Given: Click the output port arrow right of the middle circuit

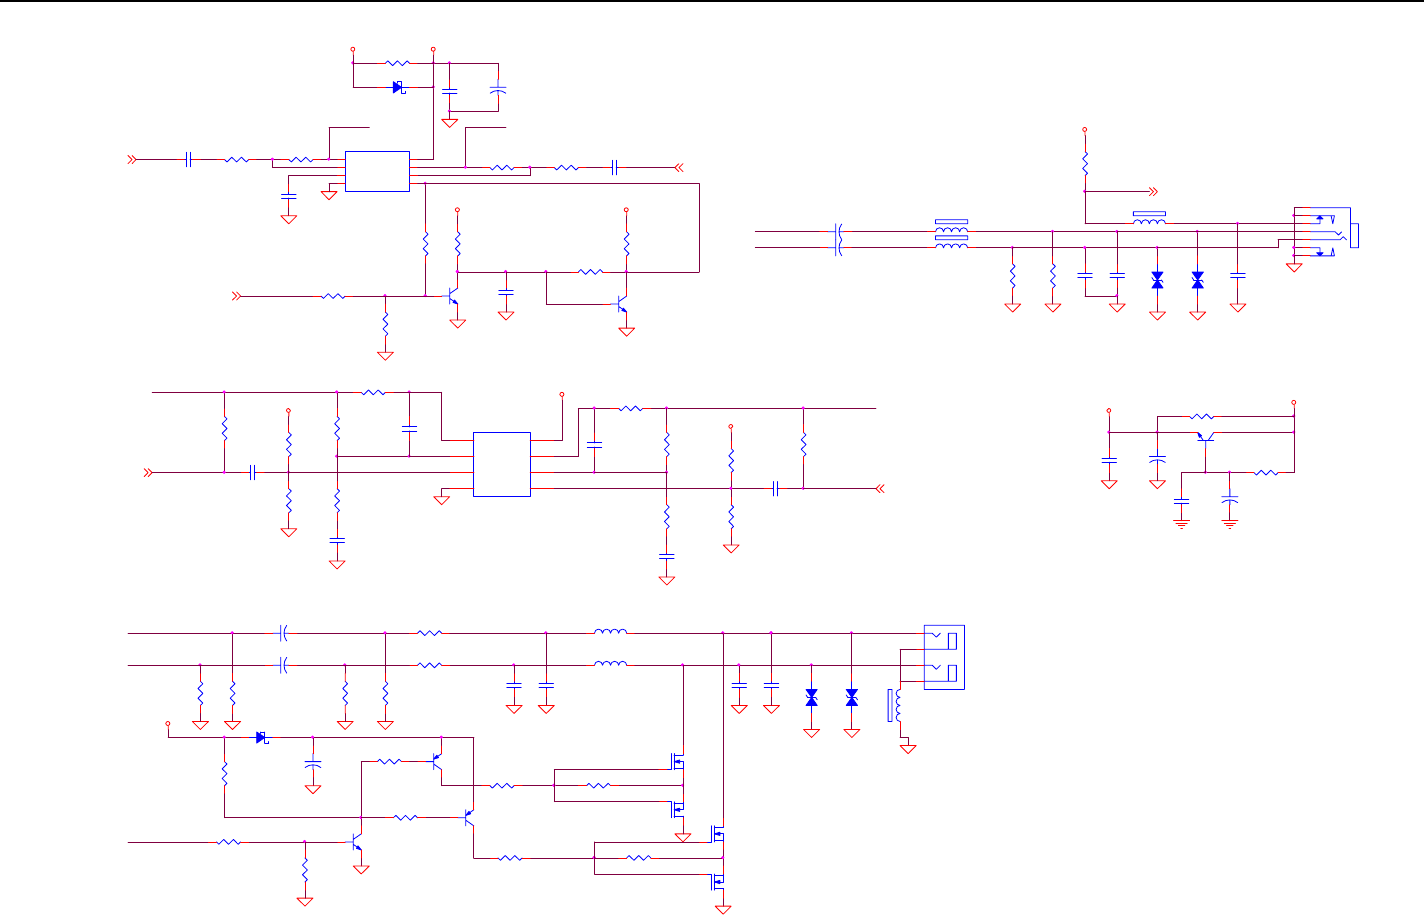Looking at the screenshot, I should 880,489.
